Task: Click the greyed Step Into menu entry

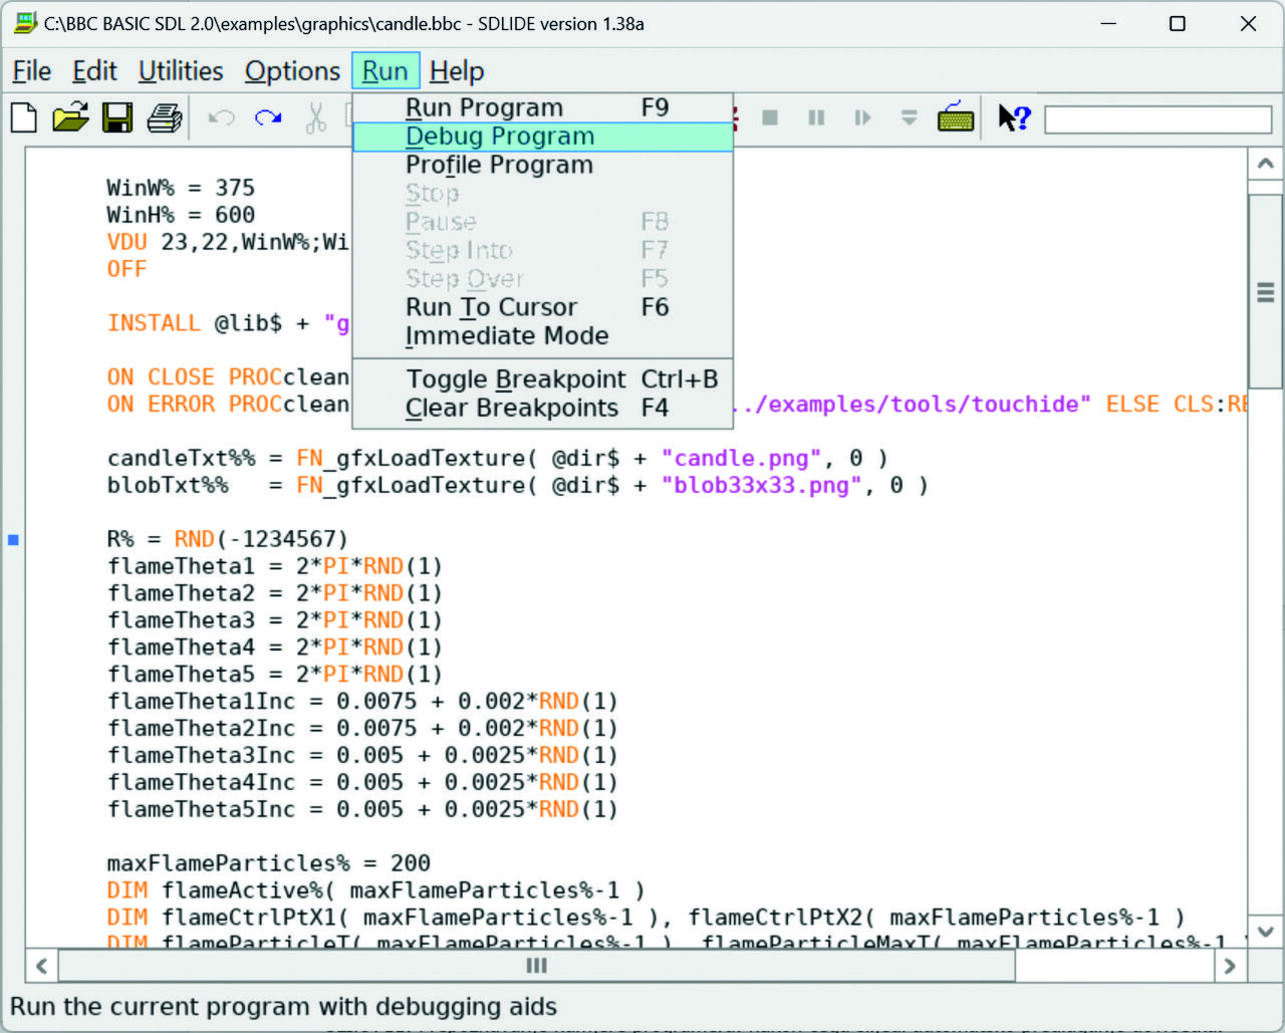Action: 543,250
